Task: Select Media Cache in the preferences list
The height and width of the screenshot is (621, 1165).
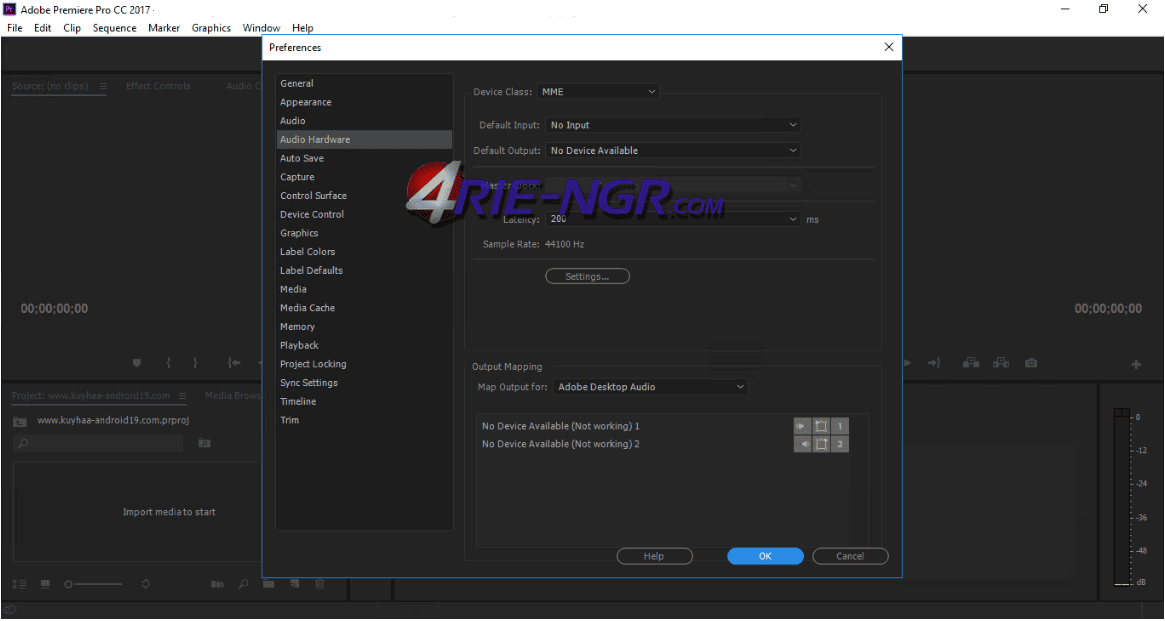Action: pos(364,308)
